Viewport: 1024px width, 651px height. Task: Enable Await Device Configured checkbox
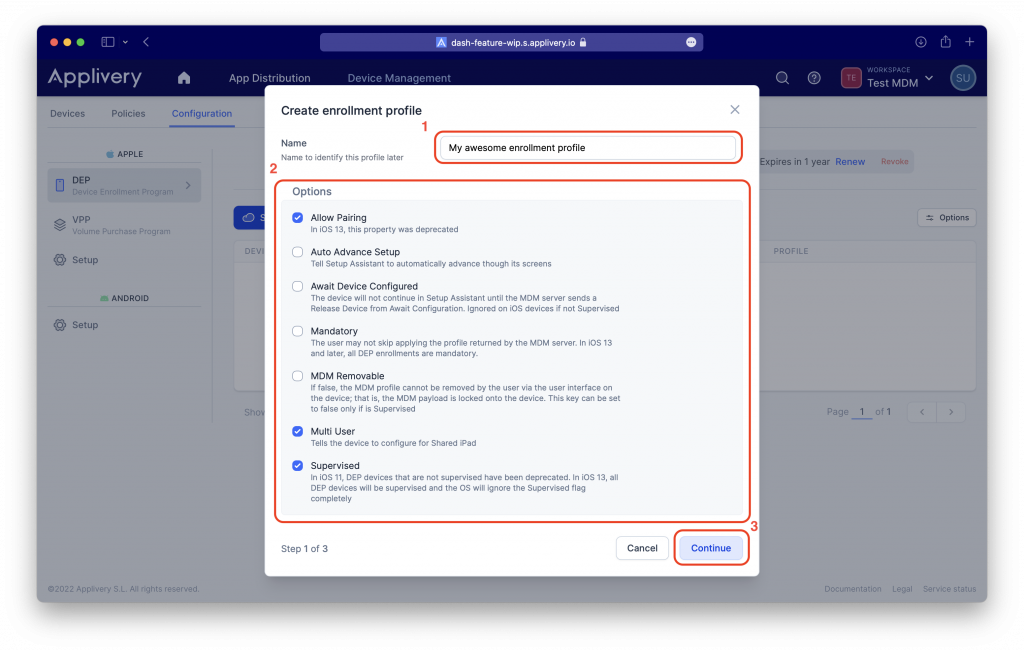point(298,286)
